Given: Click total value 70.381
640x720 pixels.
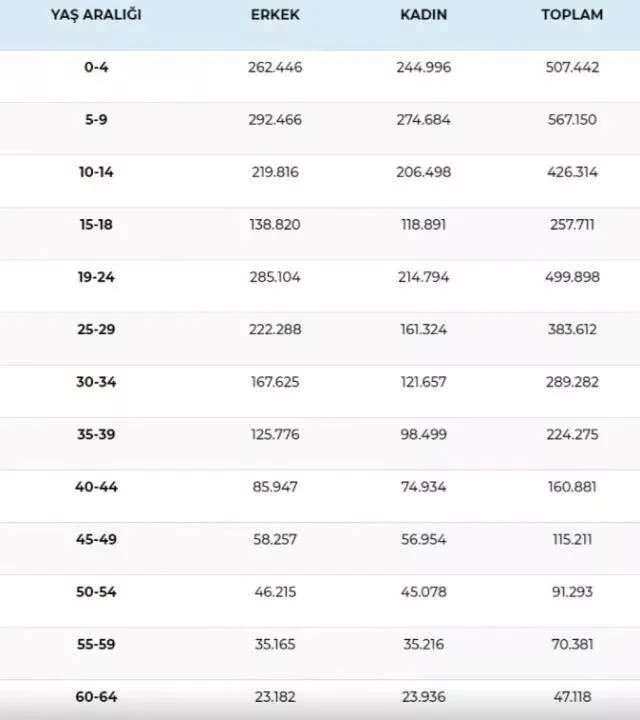Looking at the screenshot, I should coord(572,644).
